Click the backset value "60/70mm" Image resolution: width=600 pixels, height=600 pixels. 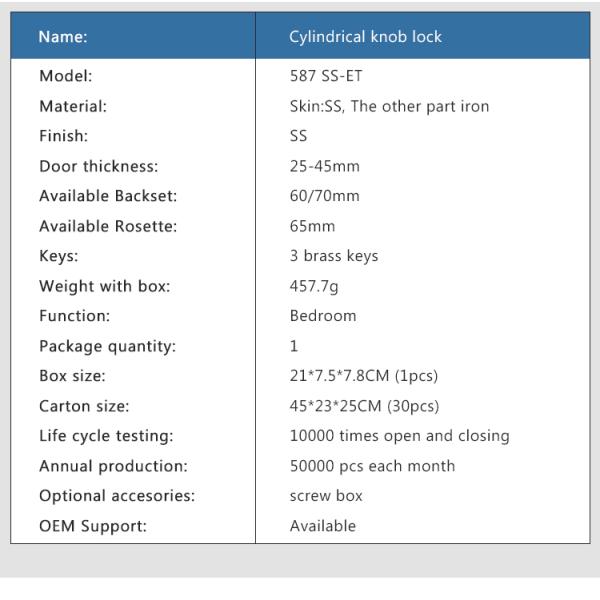tap(324, 196)
